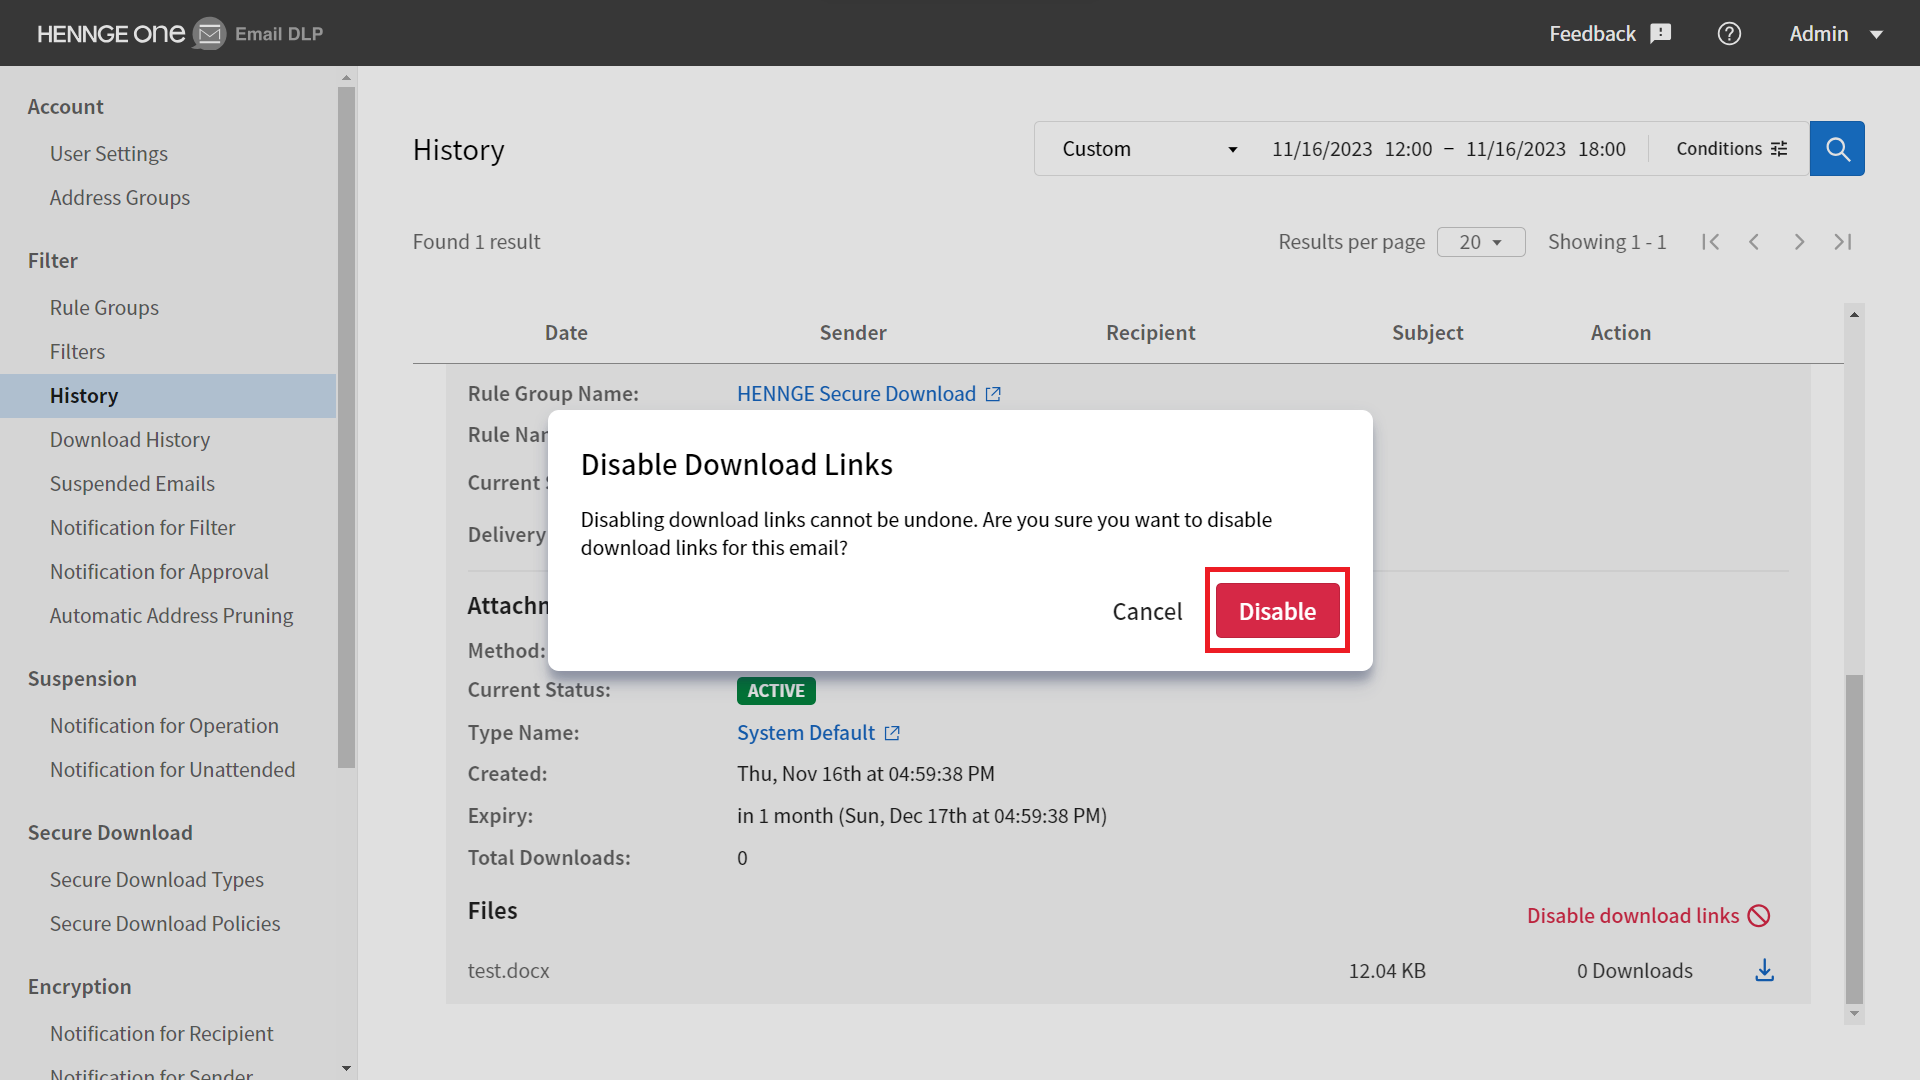
Task: Click the Recipient column header
Action: [x=1151, y=333]
